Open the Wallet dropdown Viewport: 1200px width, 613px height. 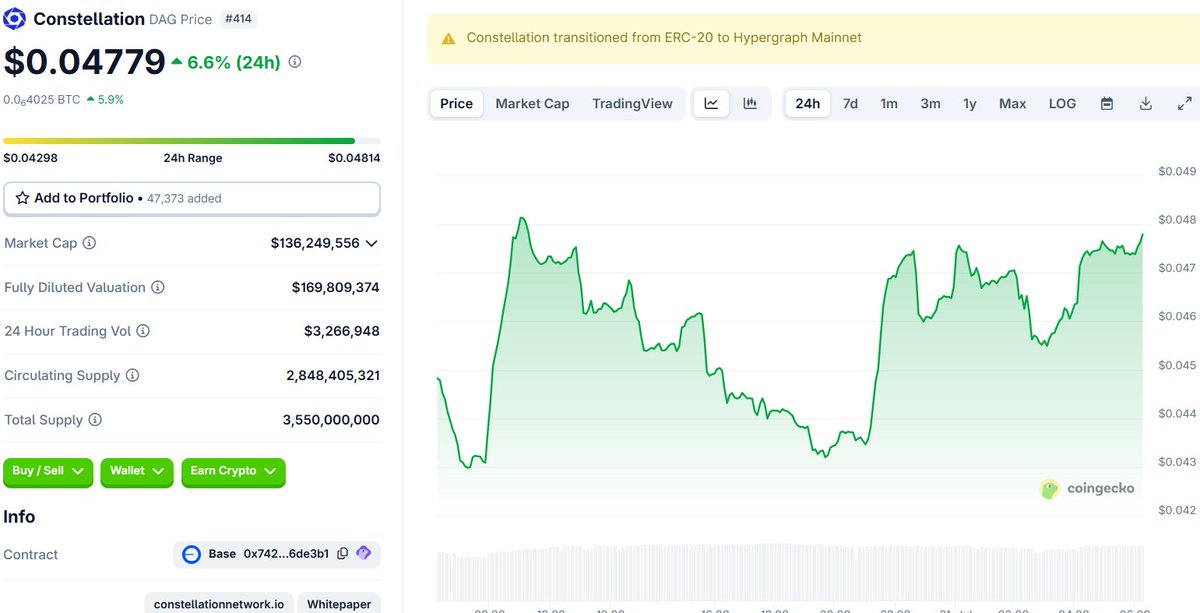[138, 471]
